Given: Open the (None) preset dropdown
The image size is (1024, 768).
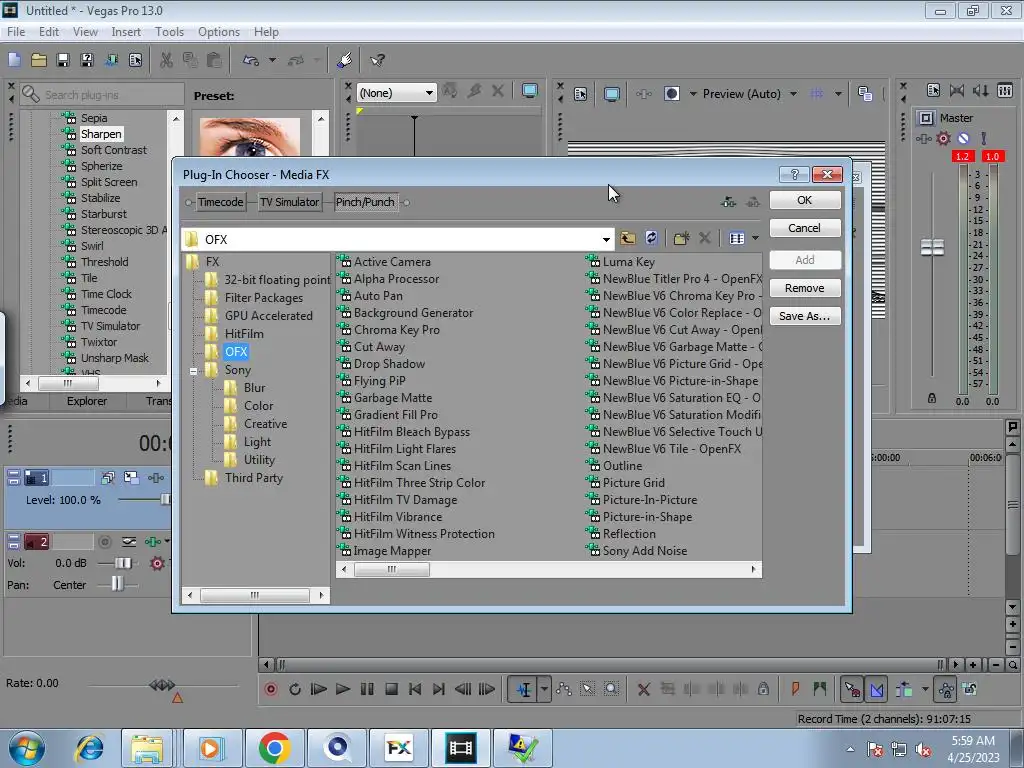Looking at the screenshot, I should point(429,93).
